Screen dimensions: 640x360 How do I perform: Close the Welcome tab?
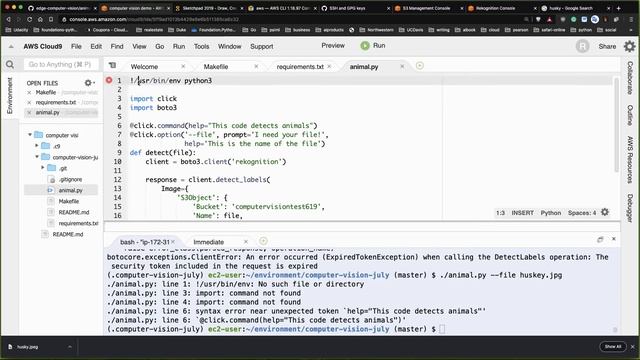tap(183, 66)
